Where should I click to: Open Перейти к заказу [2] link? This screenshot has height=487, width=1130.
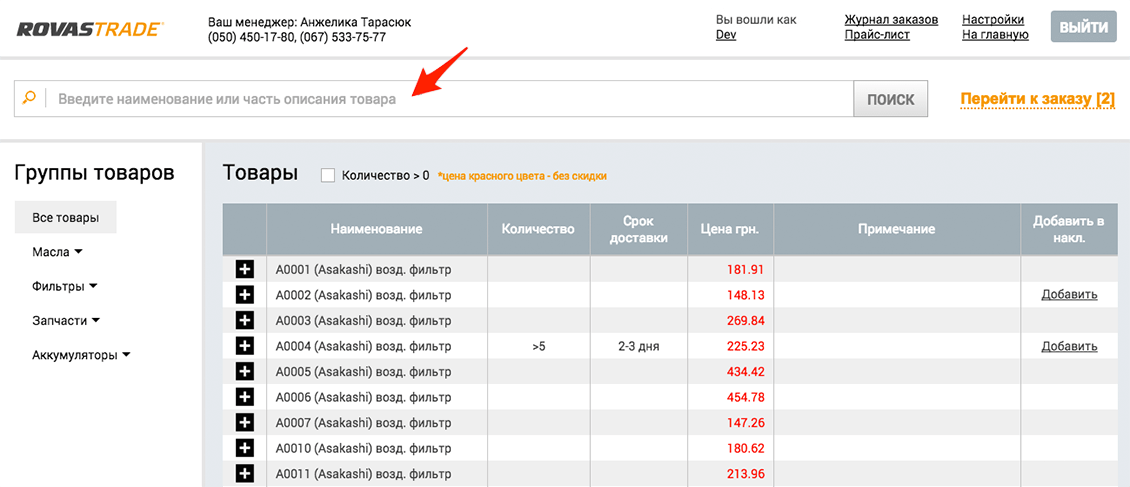coord(1038,99)
